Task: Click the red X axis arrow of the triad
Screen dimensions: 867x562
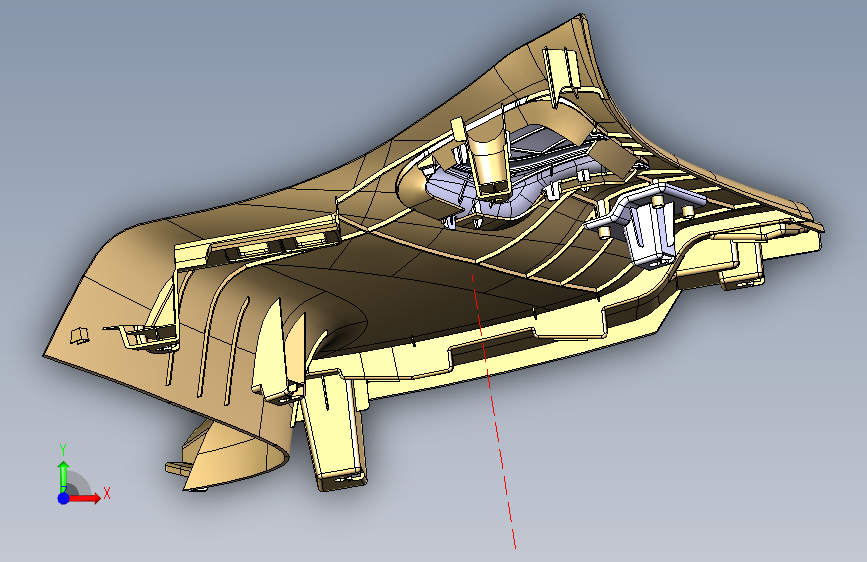Action: coord(85,498)
